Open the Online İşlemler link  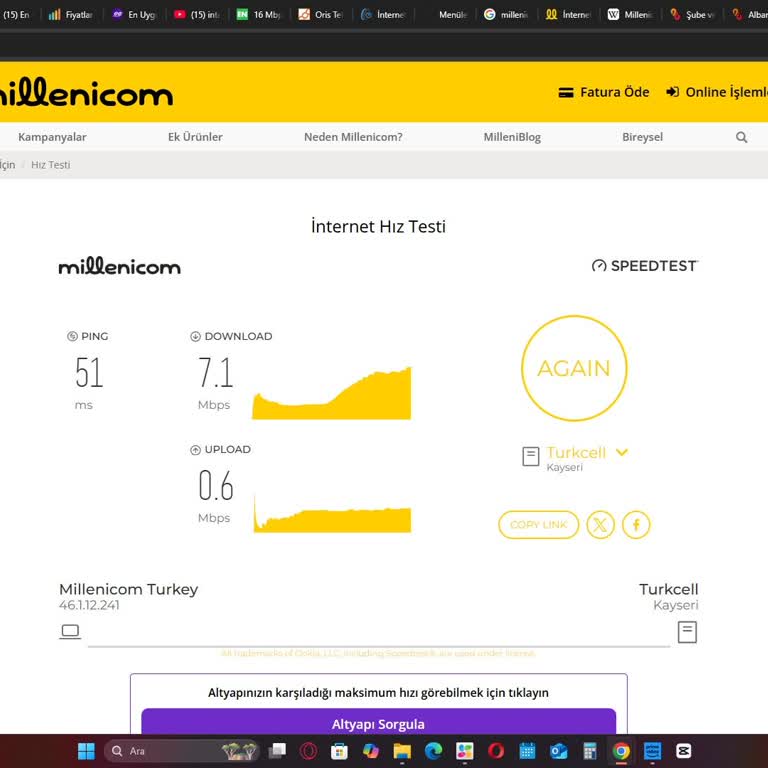(x=717, y=92)
